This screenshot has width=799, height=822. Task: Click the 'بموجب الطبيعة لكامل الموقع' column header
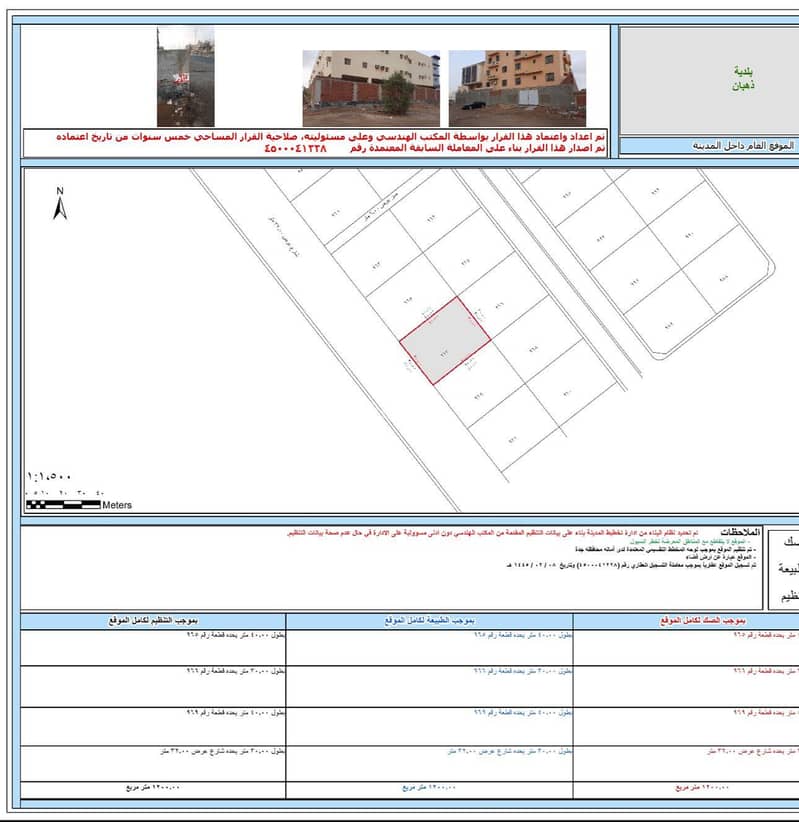coord(429,621)
